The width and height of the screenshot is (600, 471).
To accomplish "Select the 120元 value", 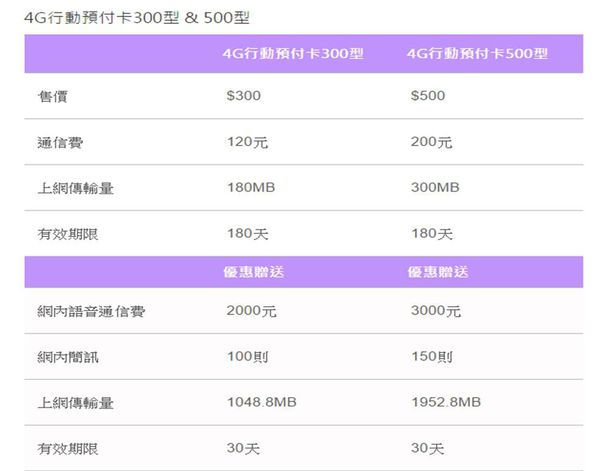I will click(248, 142).
